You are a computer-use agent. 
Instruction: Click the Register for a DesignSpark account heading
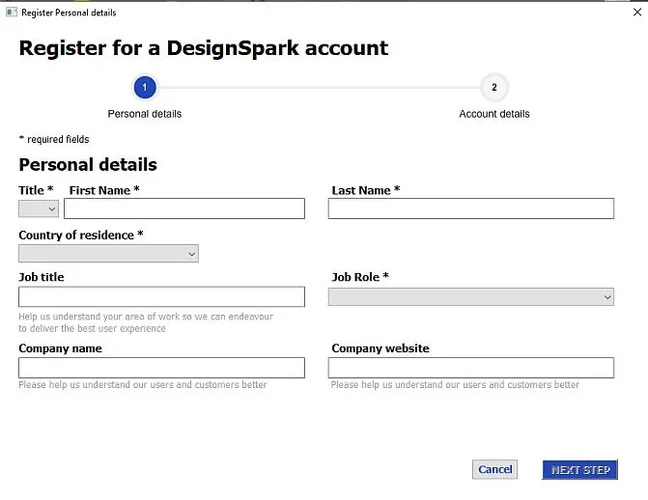coord(203,48)
